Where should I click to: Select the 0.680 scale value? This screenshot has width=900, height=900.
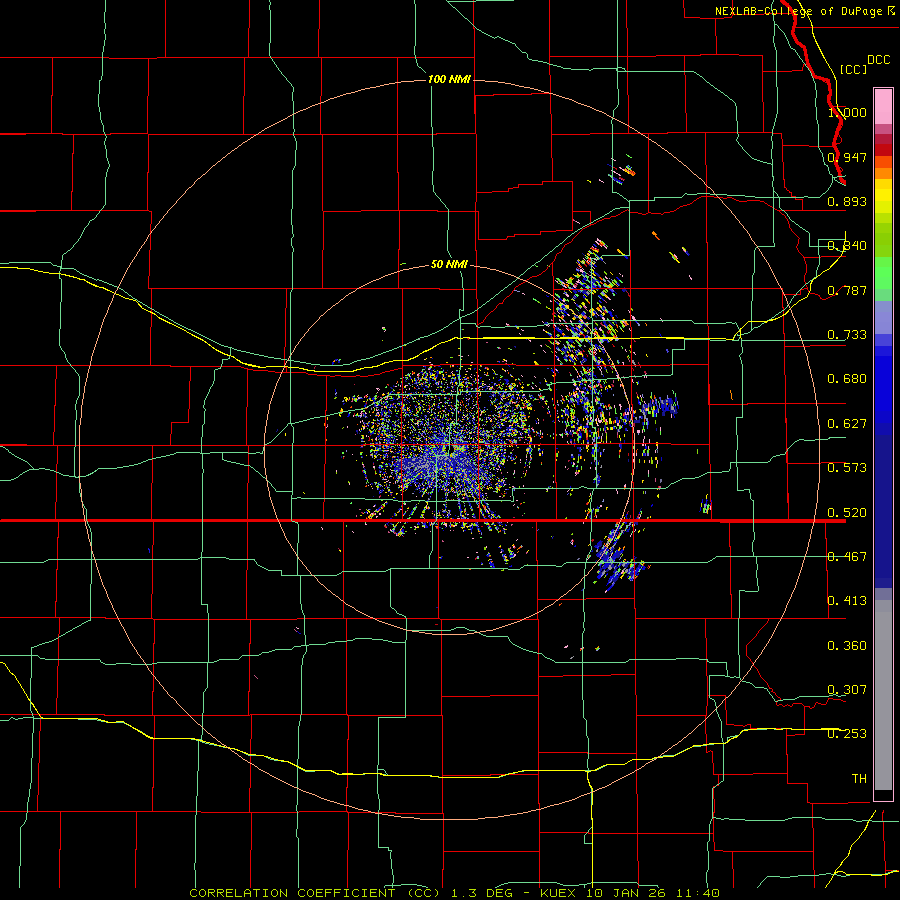pos(847,379)
